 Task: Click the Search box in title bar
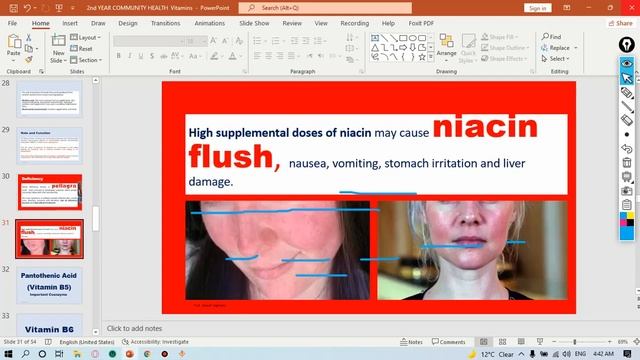click(325, 8)
